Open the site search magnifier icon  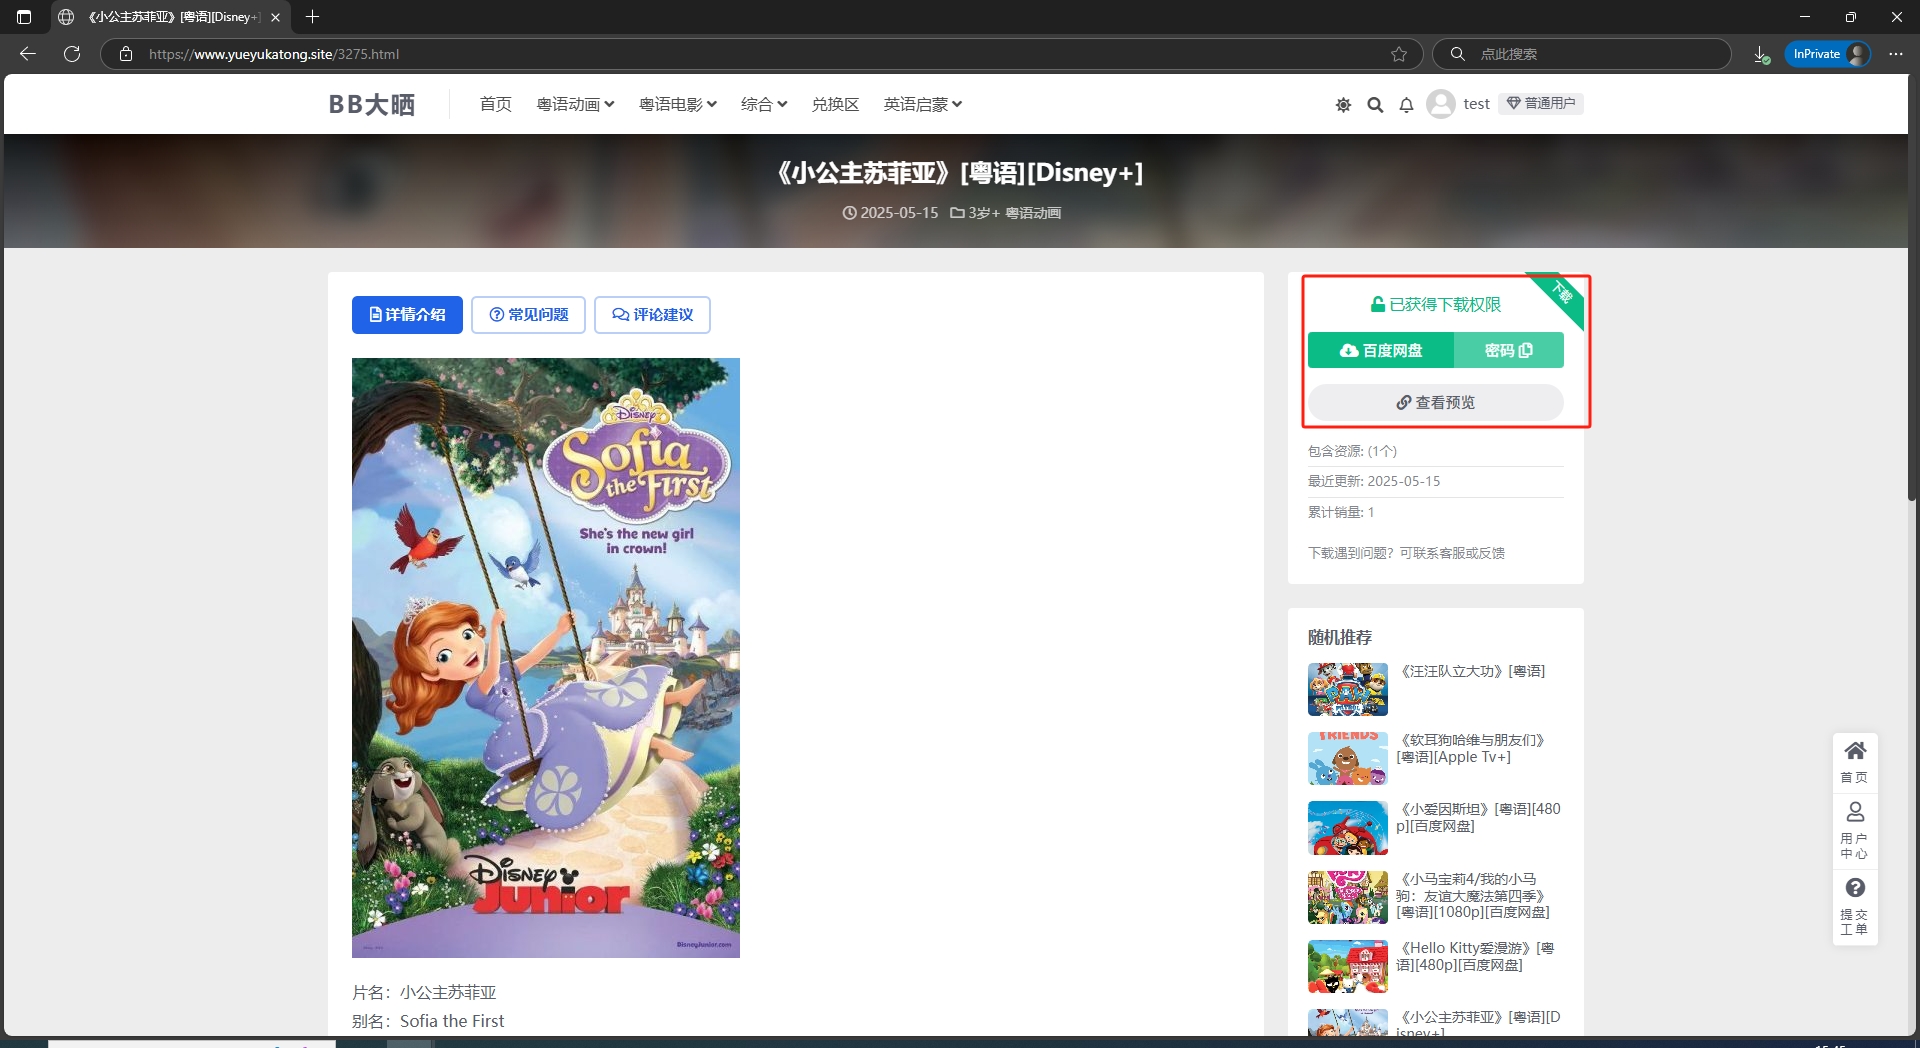1375,104
